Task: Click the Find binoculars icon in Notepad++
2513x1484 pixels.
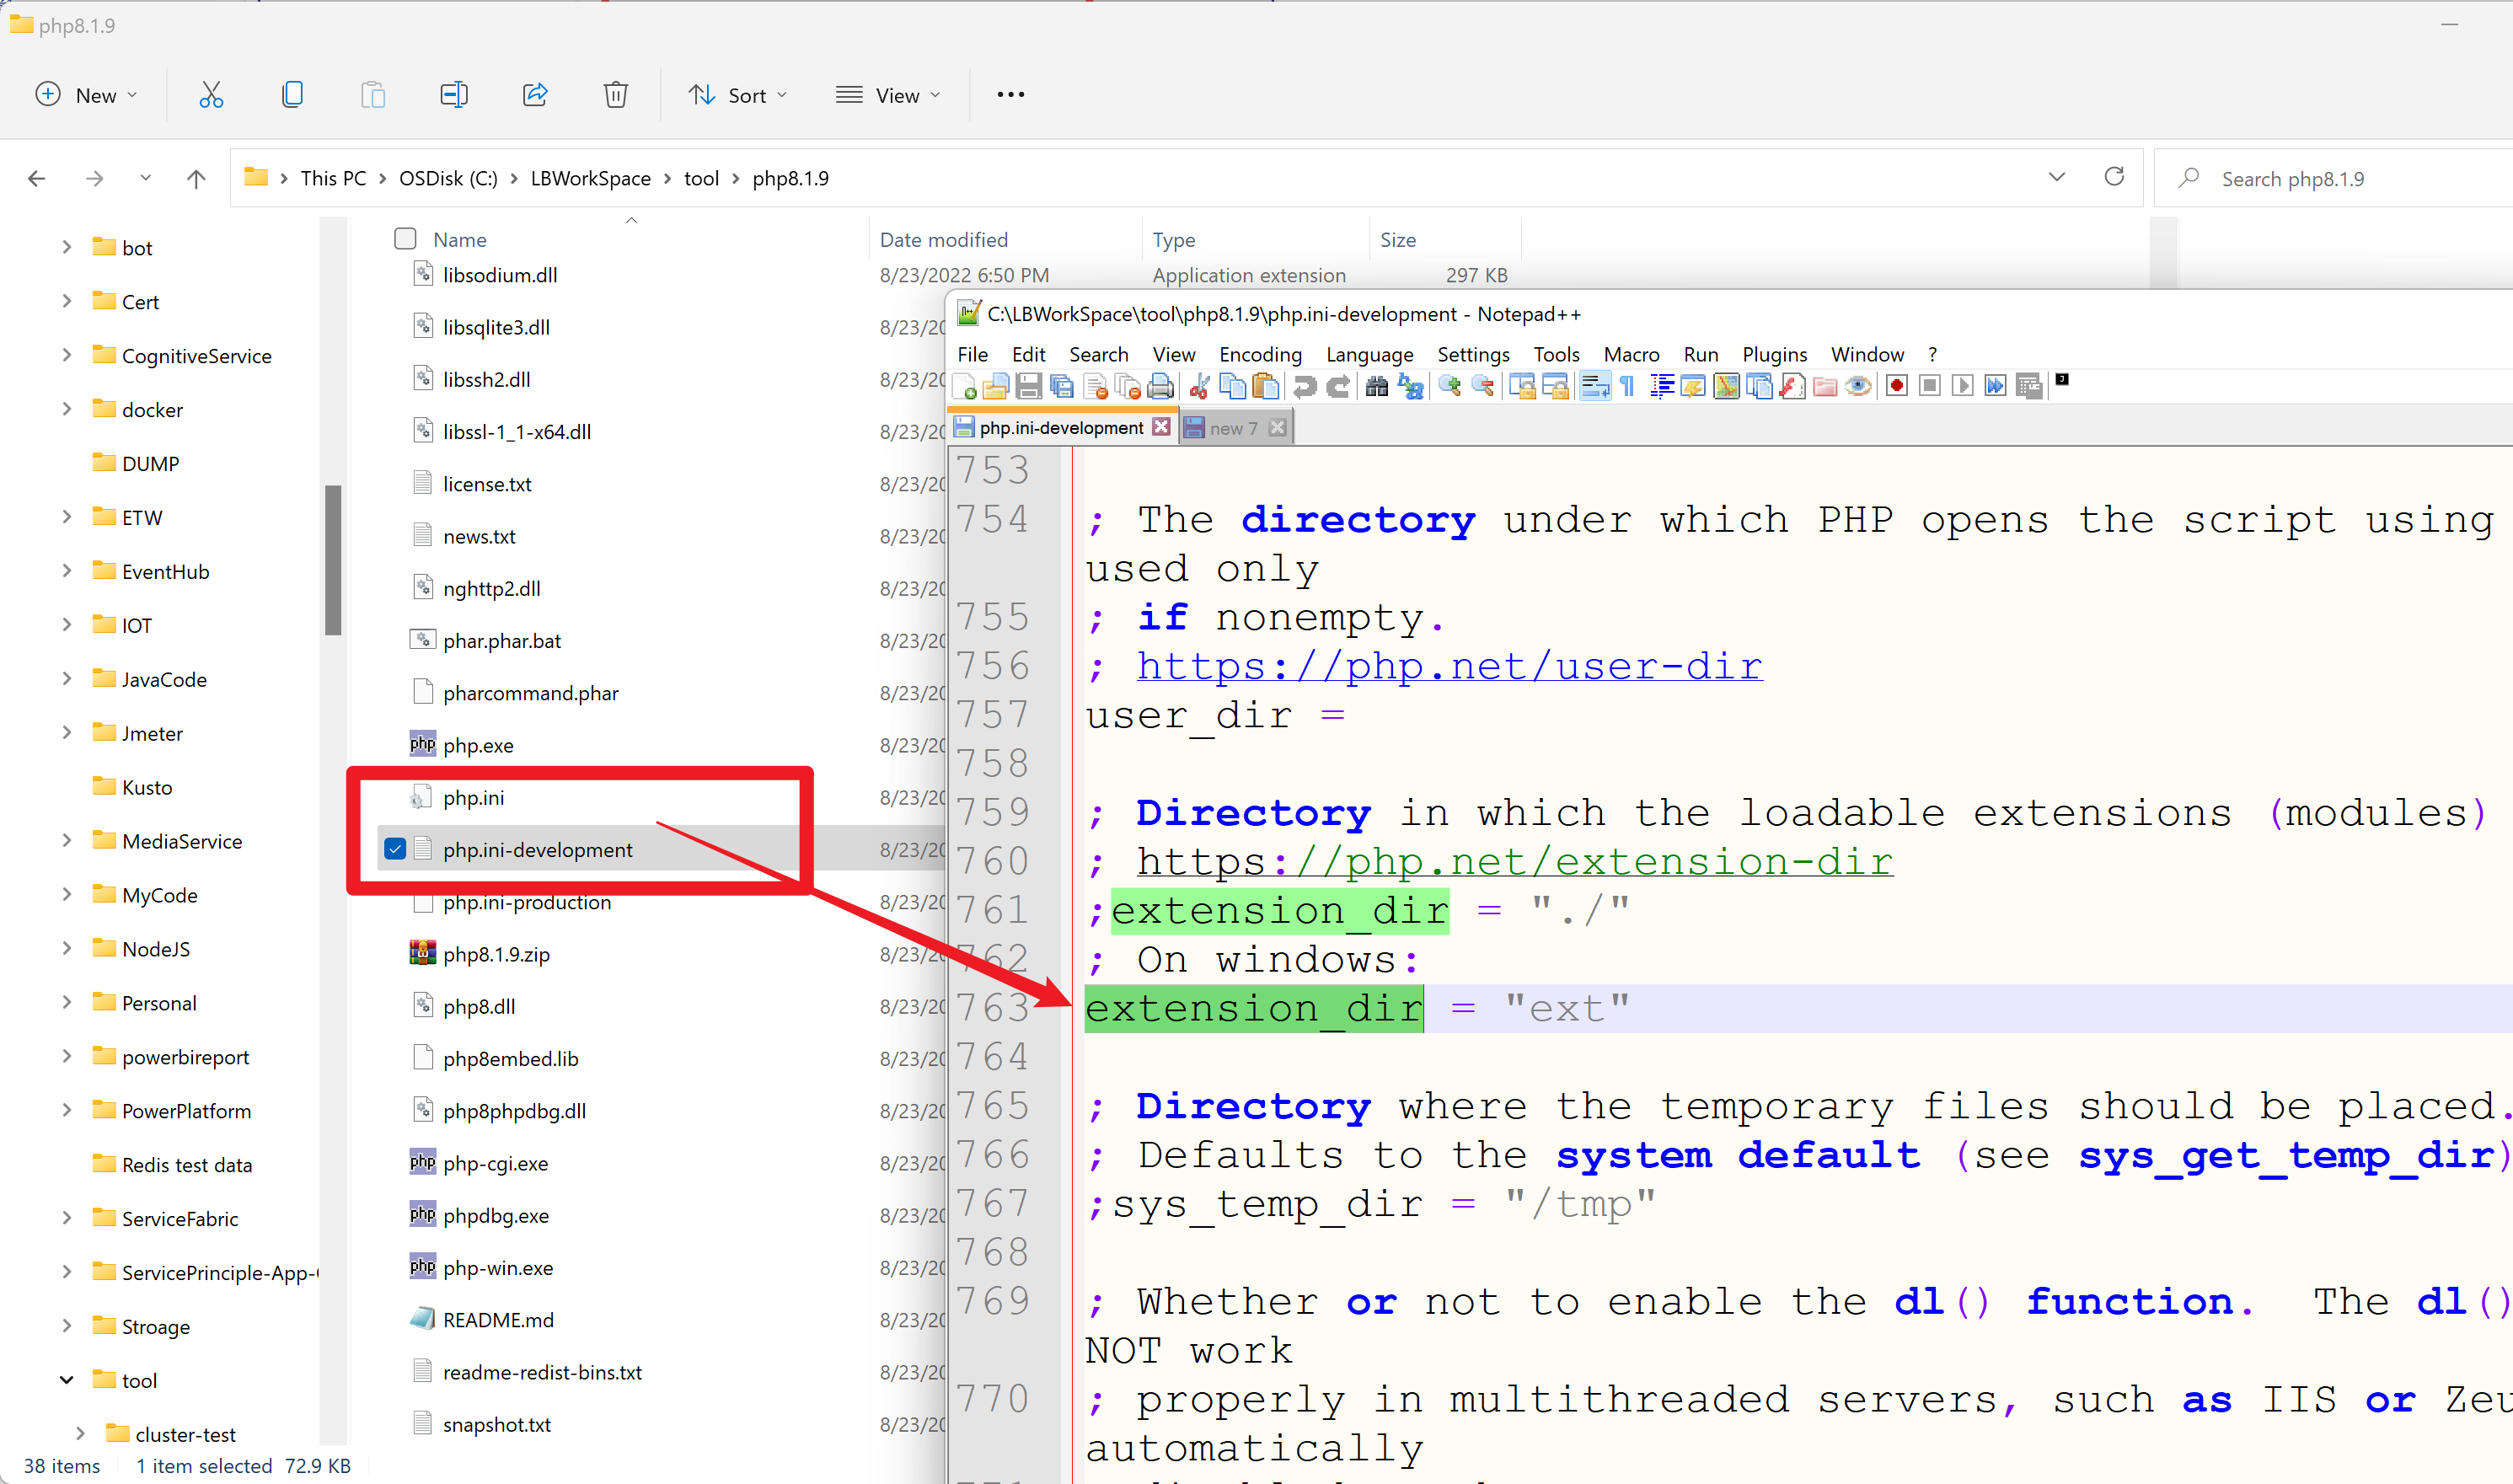Action: pyautogui.click(x=1376, y=387)
